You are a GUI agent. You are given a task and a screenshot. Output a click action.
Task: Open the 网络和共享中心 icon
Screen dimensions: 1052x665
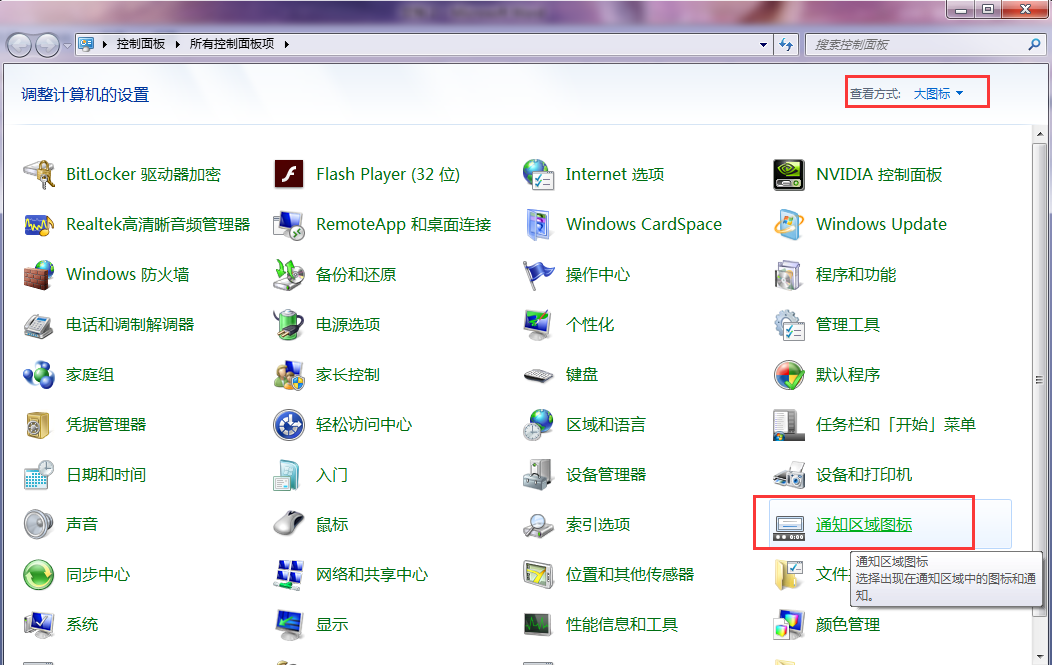click(x=289, y=574)
